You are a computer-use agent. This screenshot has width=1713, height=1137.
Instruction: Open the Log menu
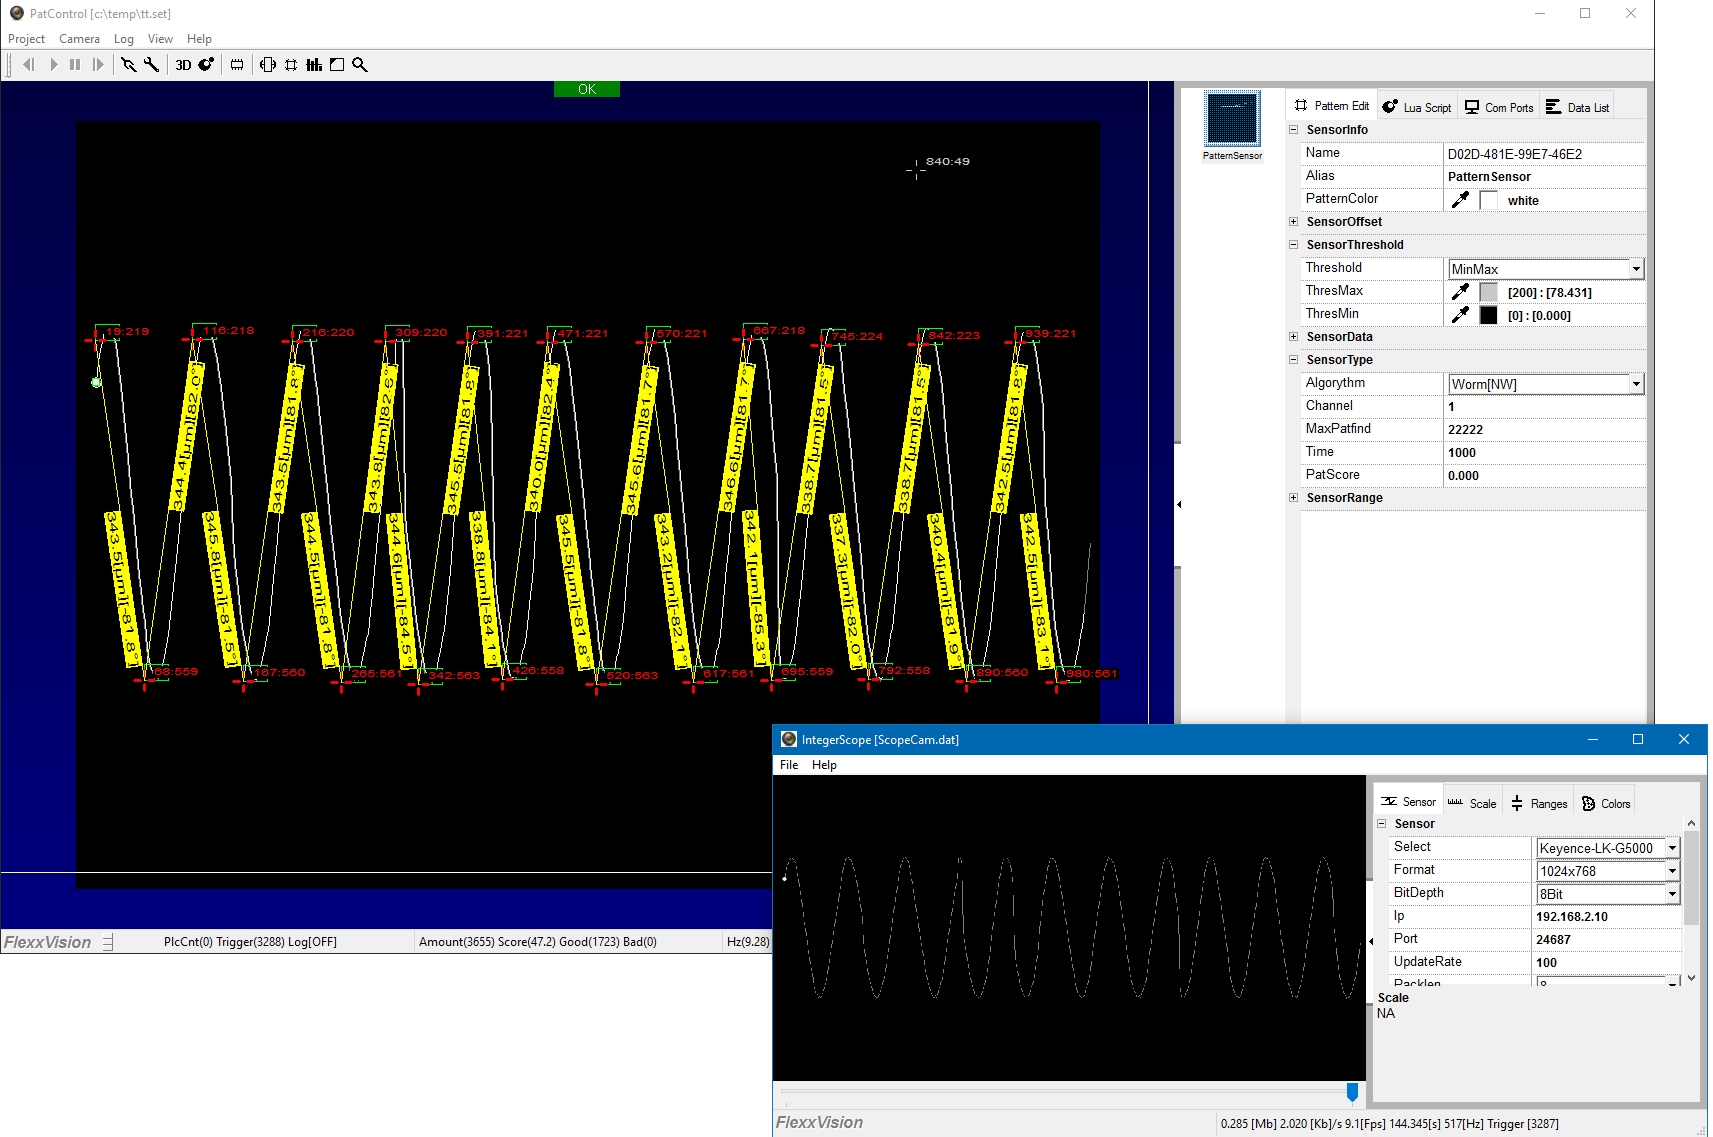[x=124, y=39]
